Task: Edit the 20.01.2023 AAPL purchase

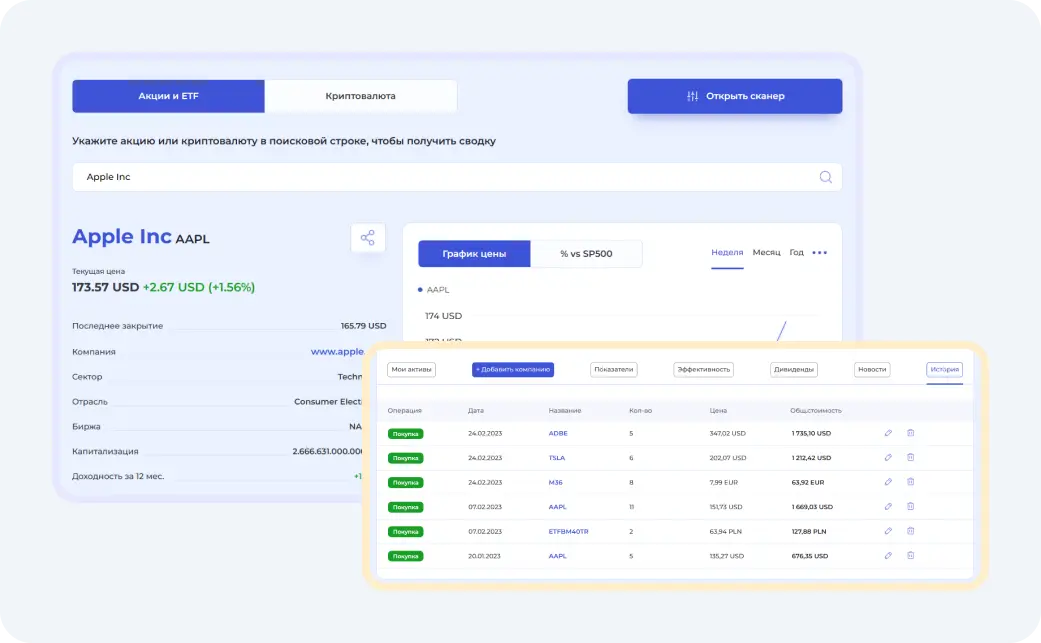Action: (x=888, y=556)
